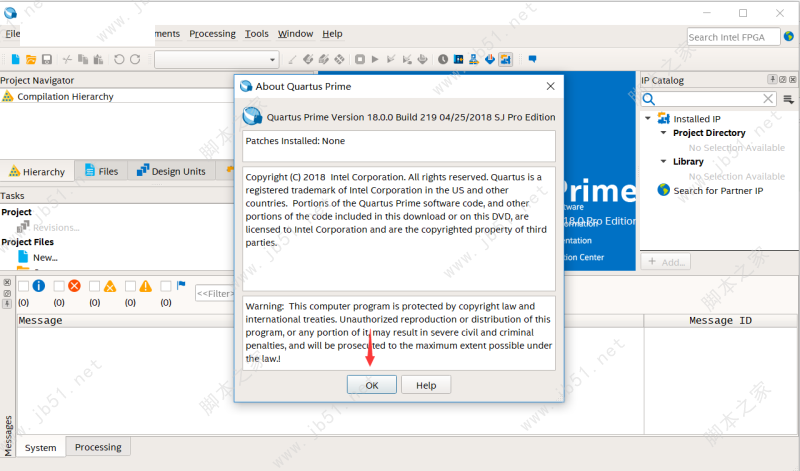The image size is (800, 471).
Task: Click the messages Filter input field
Action: point(215,293)
